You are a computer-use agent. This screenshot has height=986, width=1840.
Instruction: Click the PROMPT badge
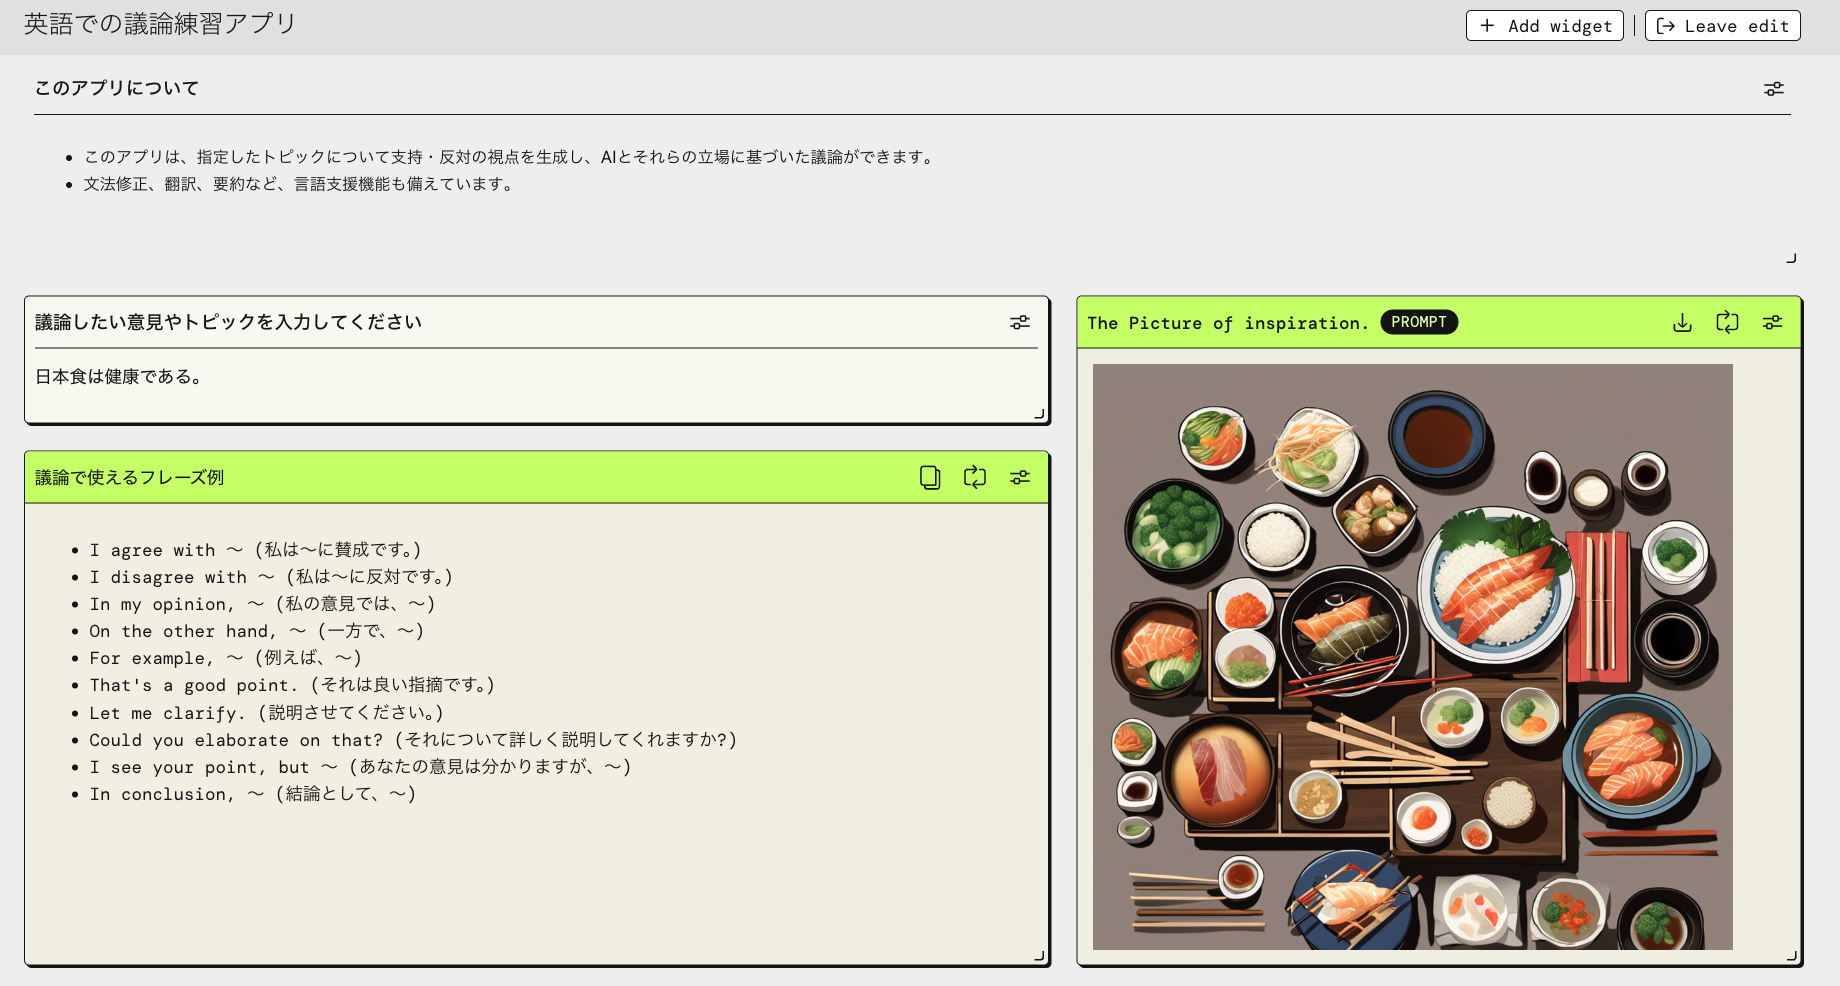pyautogui.click(x=1419, y=322)
